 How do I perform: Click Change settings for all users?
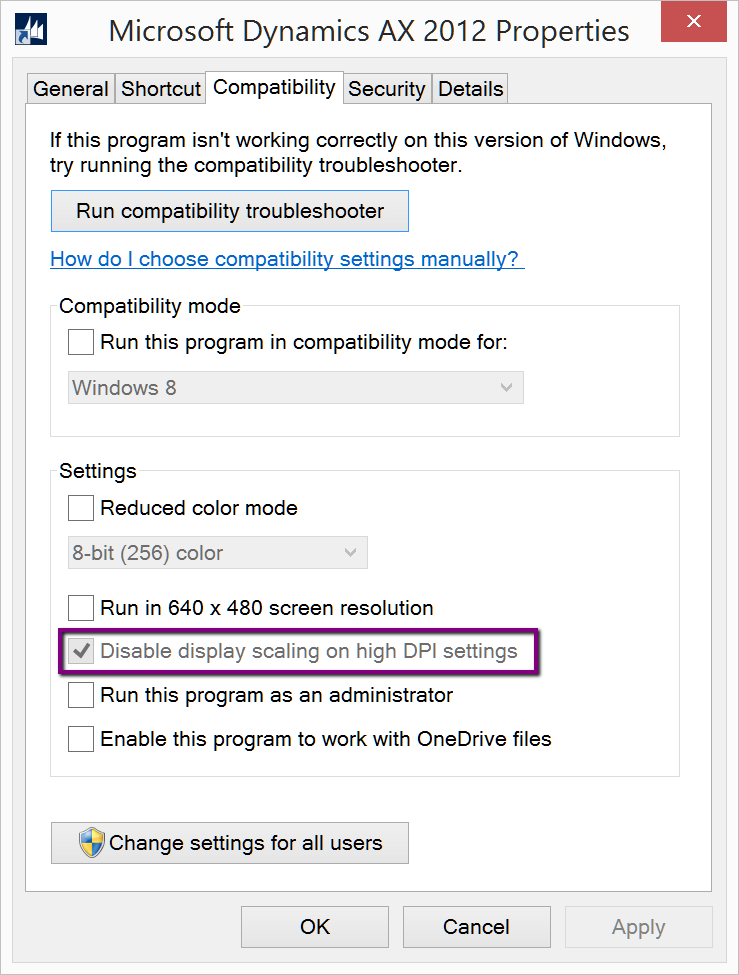[x=230, y=843]
